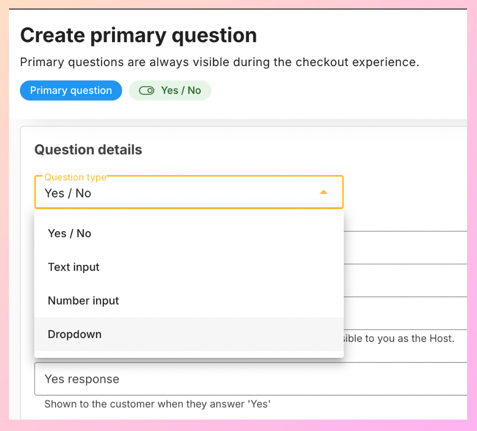Click the Question details section heading
Image resolution: width=477 pixels, height=431 pixels.
(88, 150)
